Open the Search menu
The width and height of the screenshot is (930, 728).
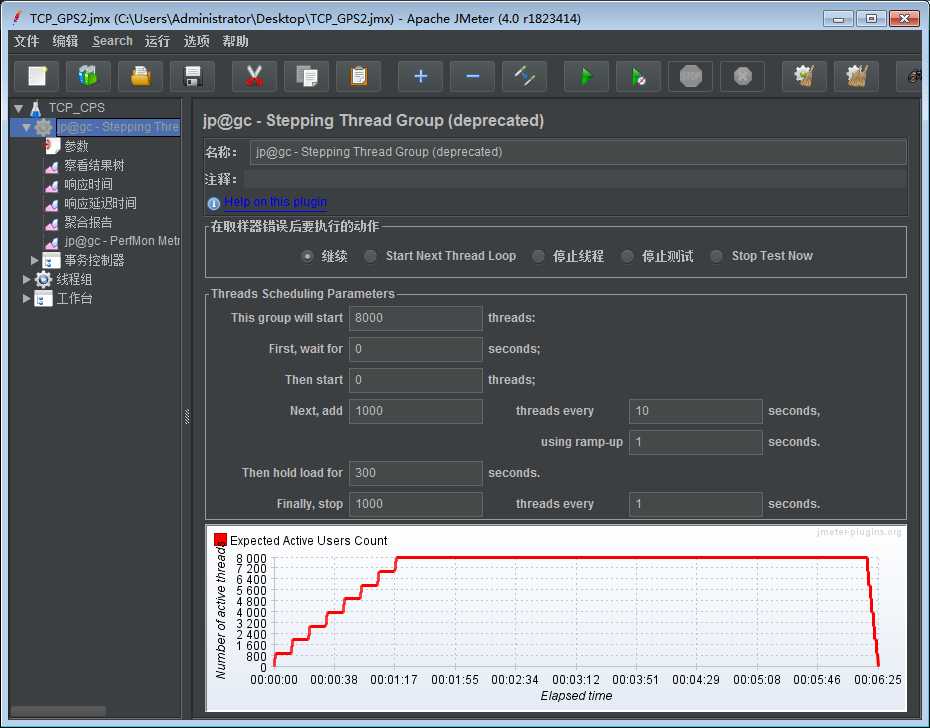click(112, 41)
